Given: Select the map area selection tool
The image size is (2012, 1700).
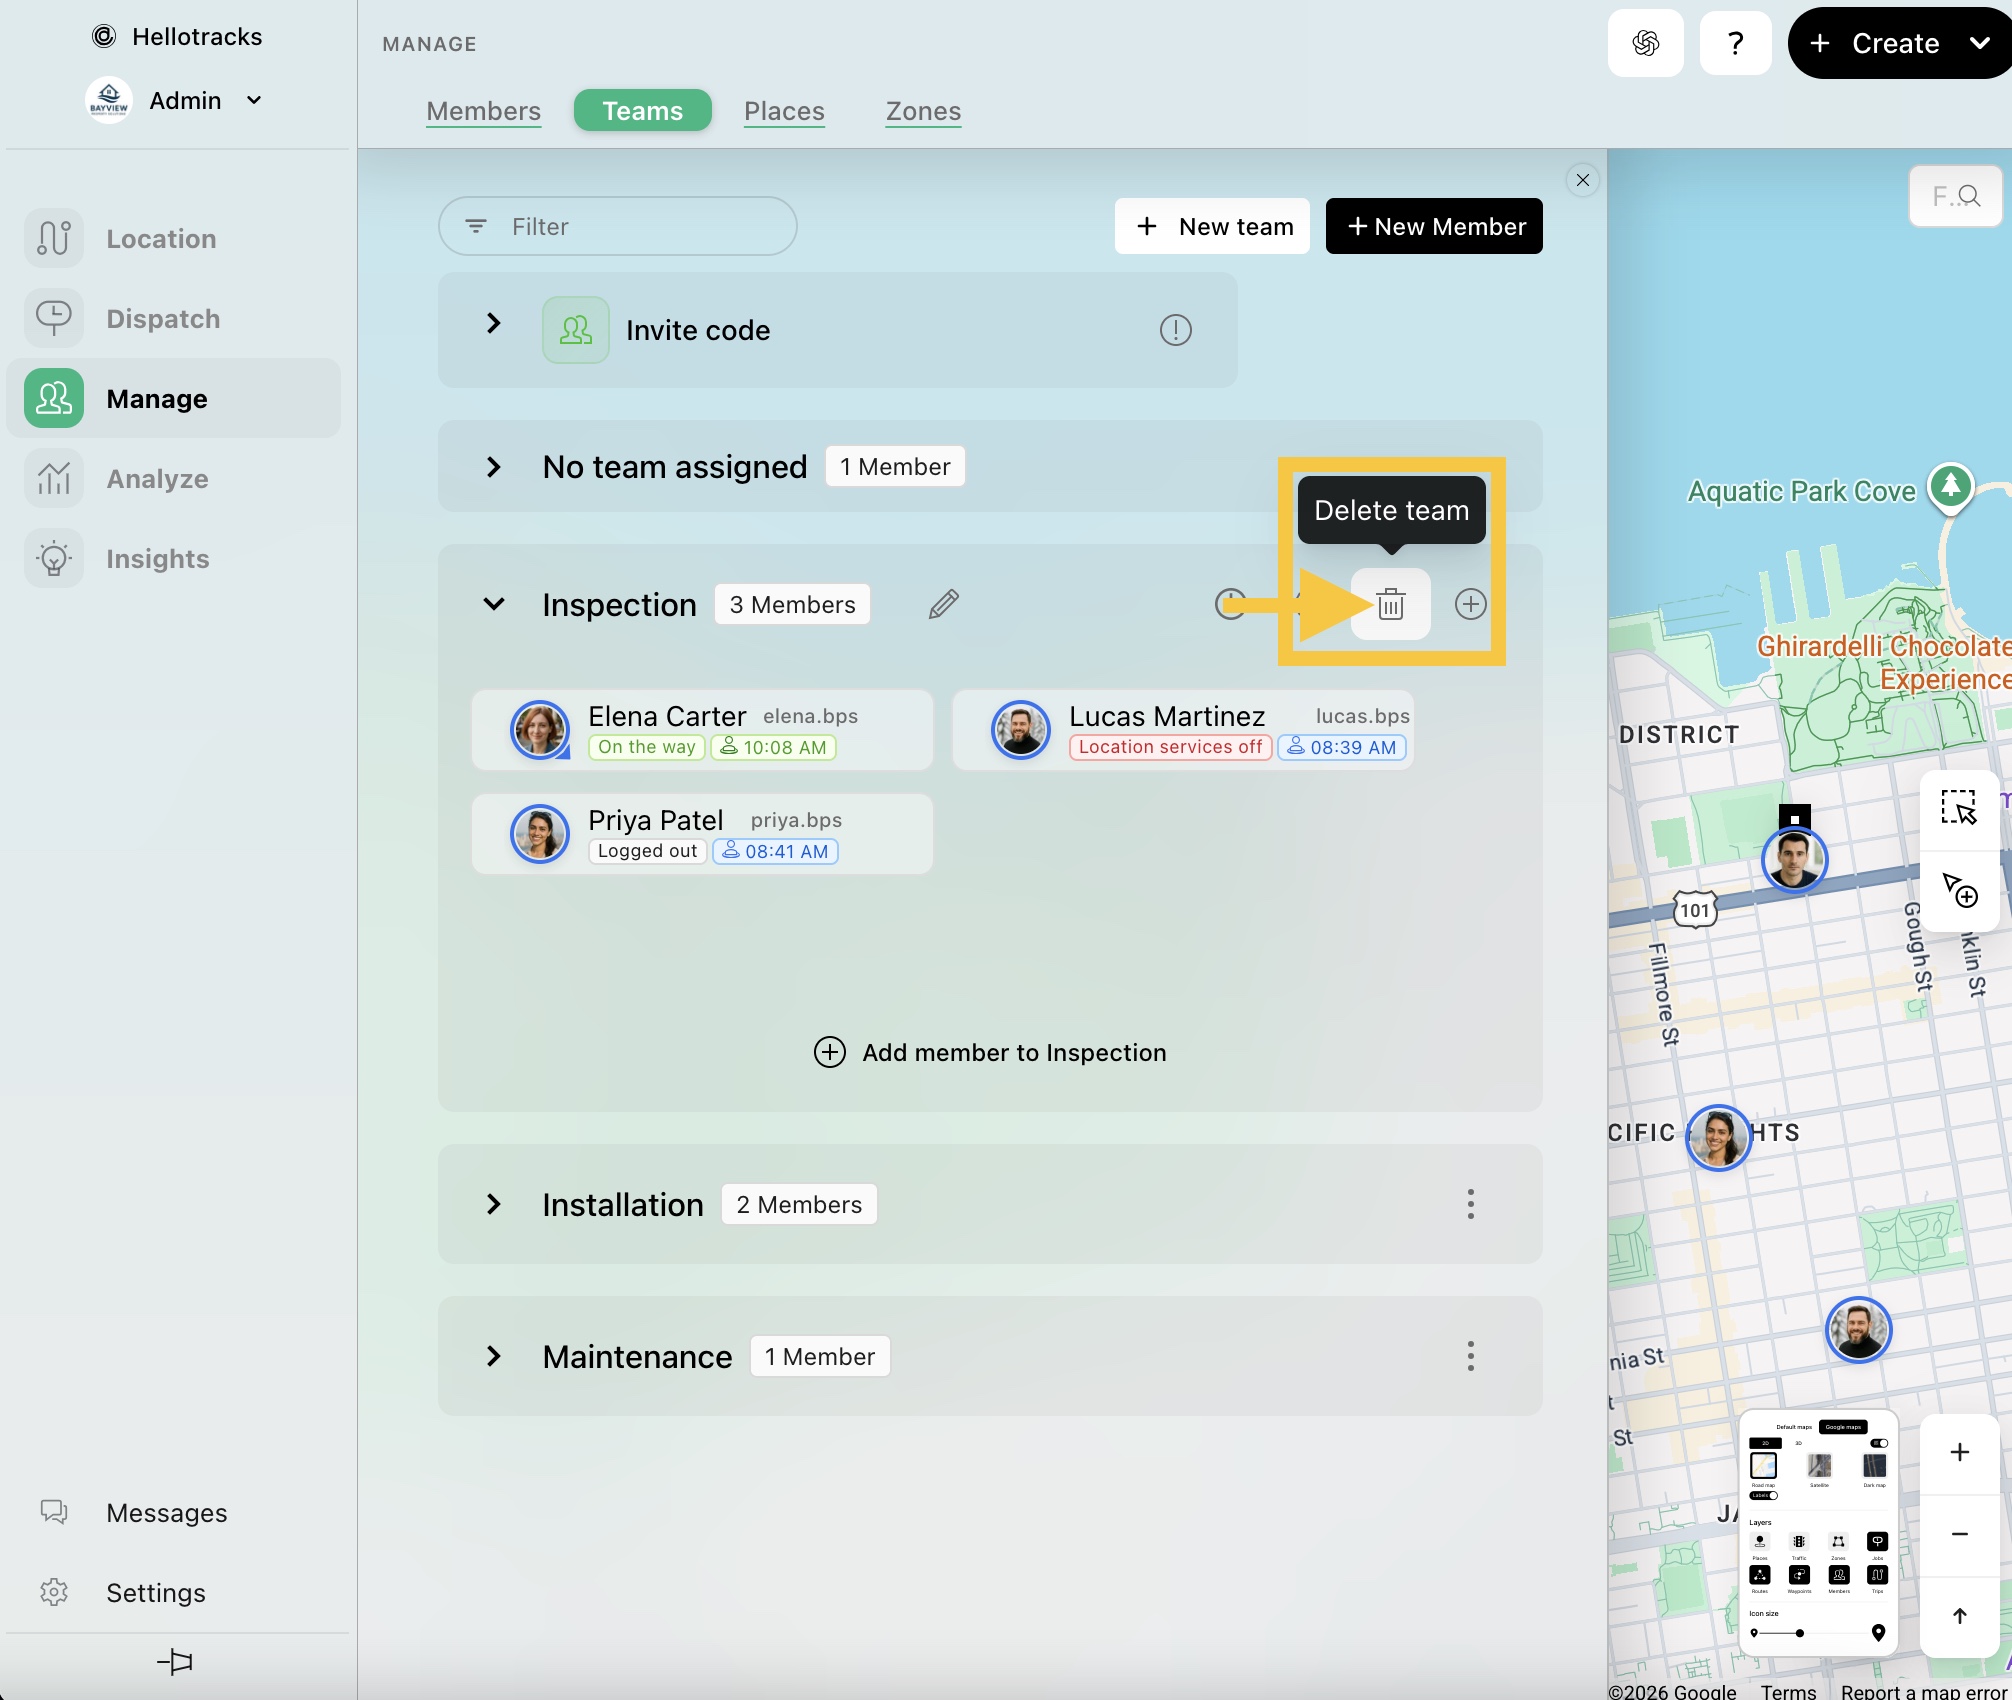Looking at the screenshot, I should [x=1959, y=808].
